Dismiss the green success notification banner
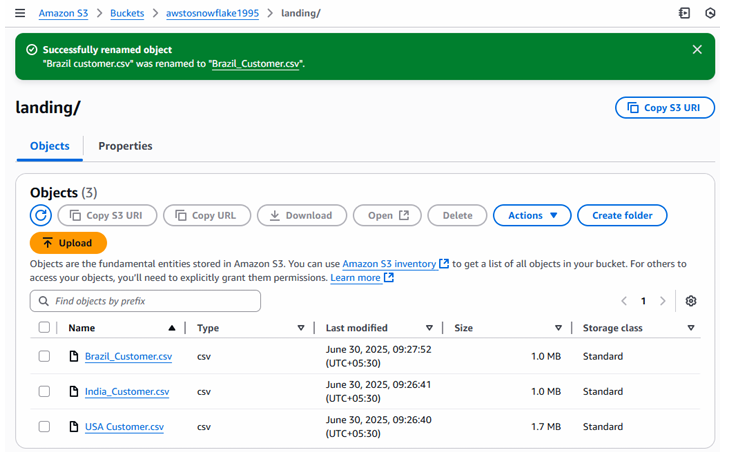 (697, 50)
